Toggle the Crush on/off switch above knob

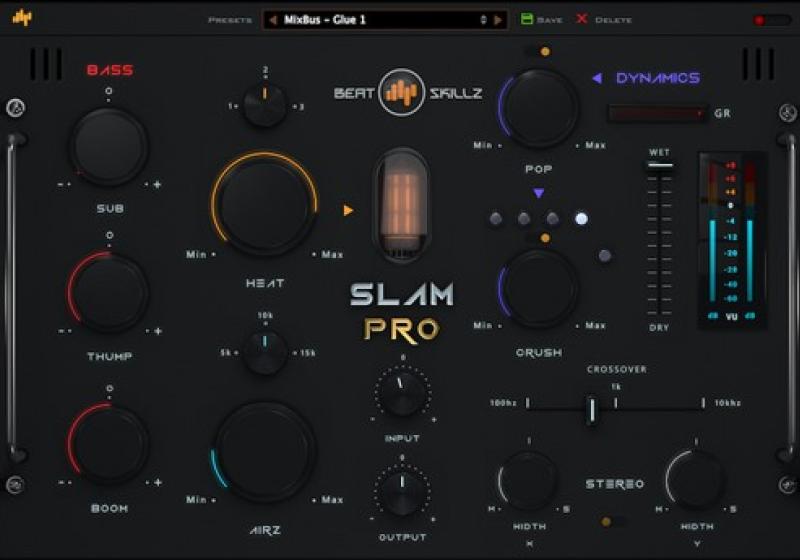coord(538,238)
